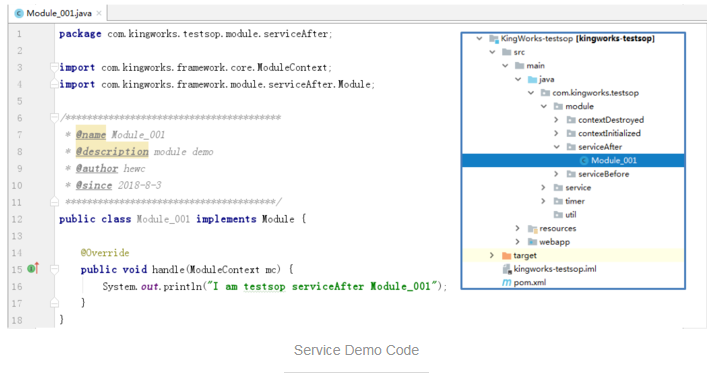Click the KingWorks-testsop module icon
The image size is (714, 377).
(x=494, y=39)
